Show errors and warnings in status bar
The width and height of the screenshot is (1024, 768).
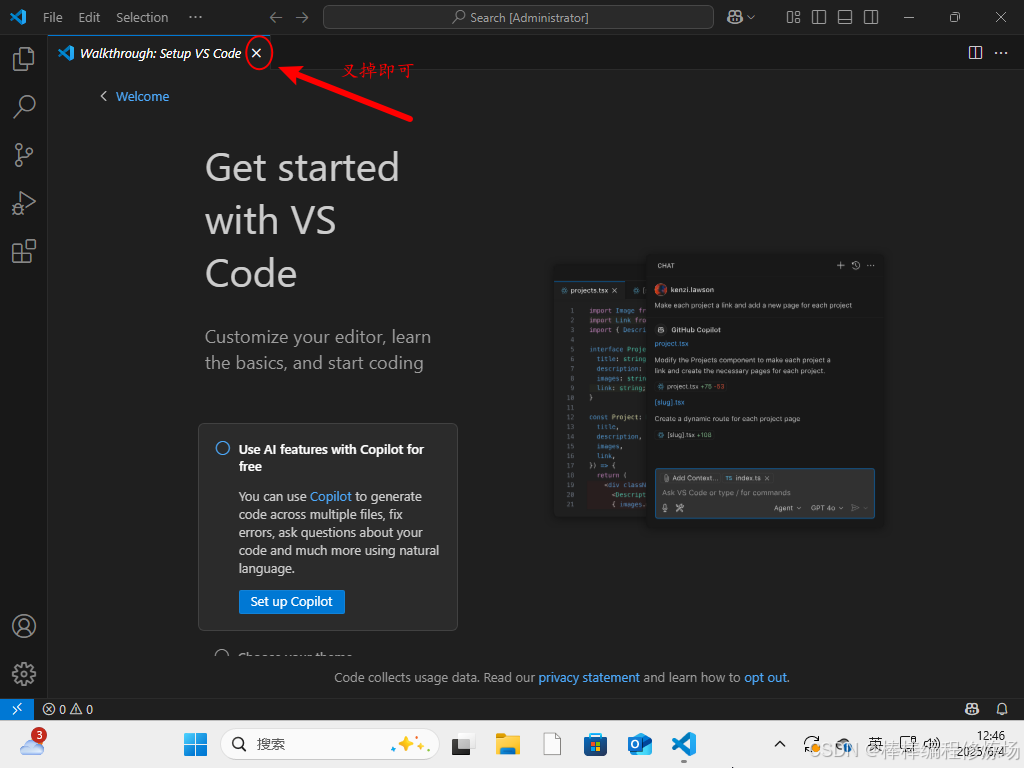click(68, 709)
